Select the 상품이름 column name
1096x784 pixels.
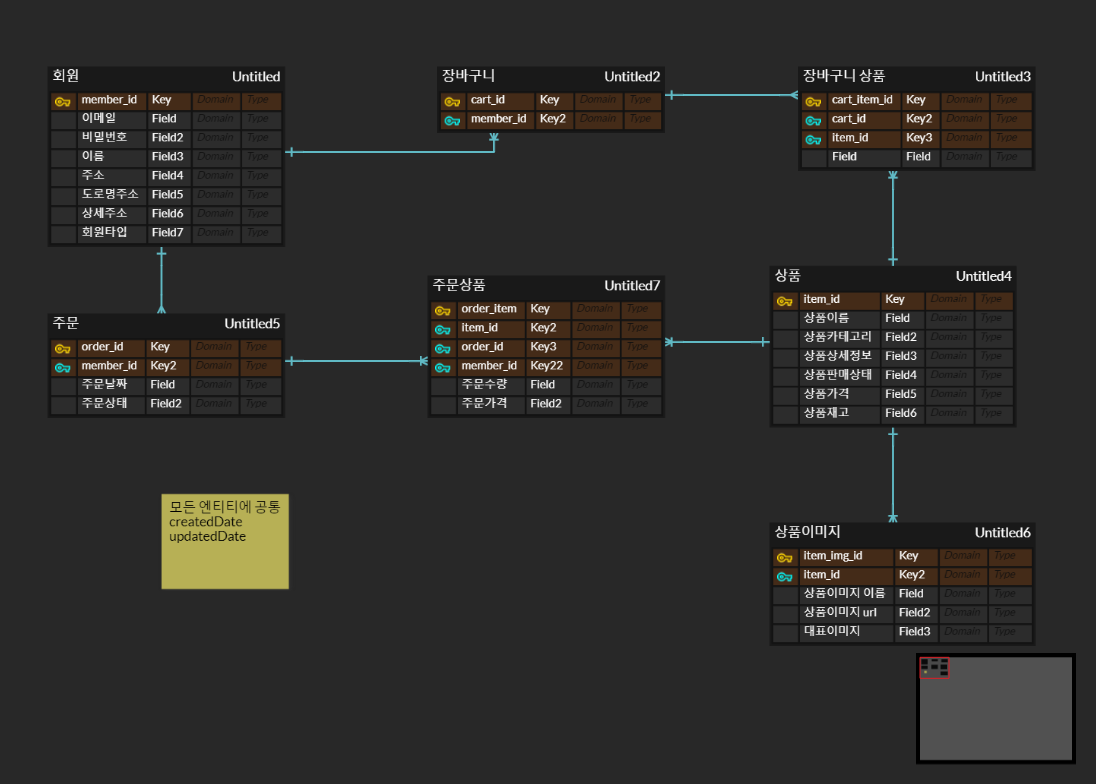(825, 317)
